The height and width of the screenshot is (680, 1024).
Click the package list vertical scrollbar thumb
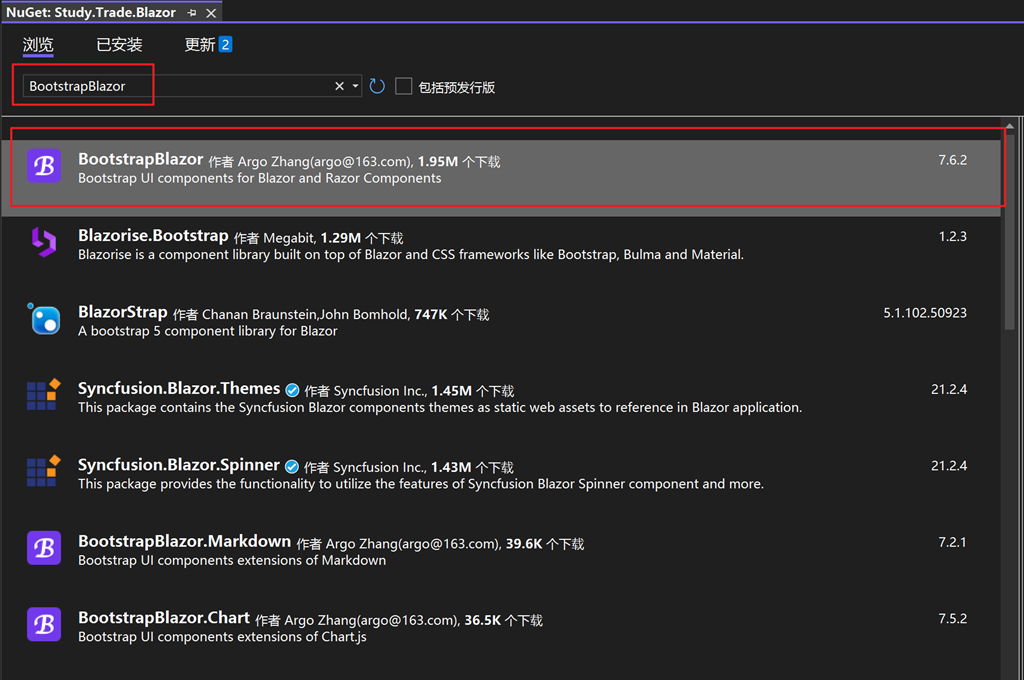(1010, 232)
